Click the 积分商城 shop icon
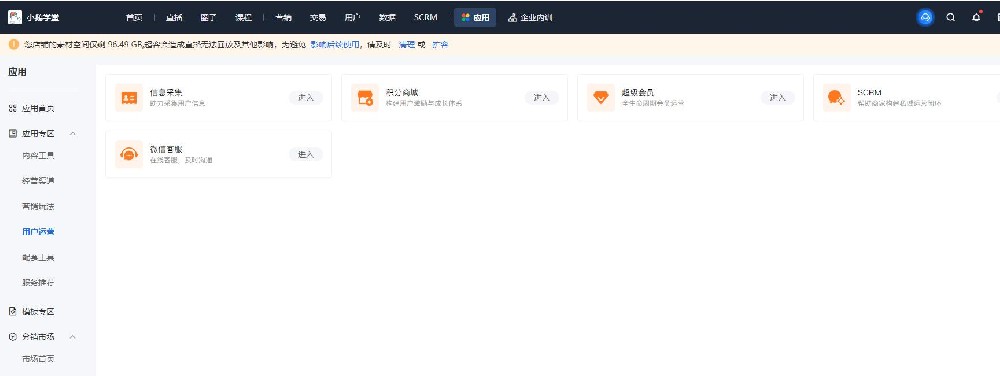Viewport: 1000px width, 376px height. coord(365,98)
